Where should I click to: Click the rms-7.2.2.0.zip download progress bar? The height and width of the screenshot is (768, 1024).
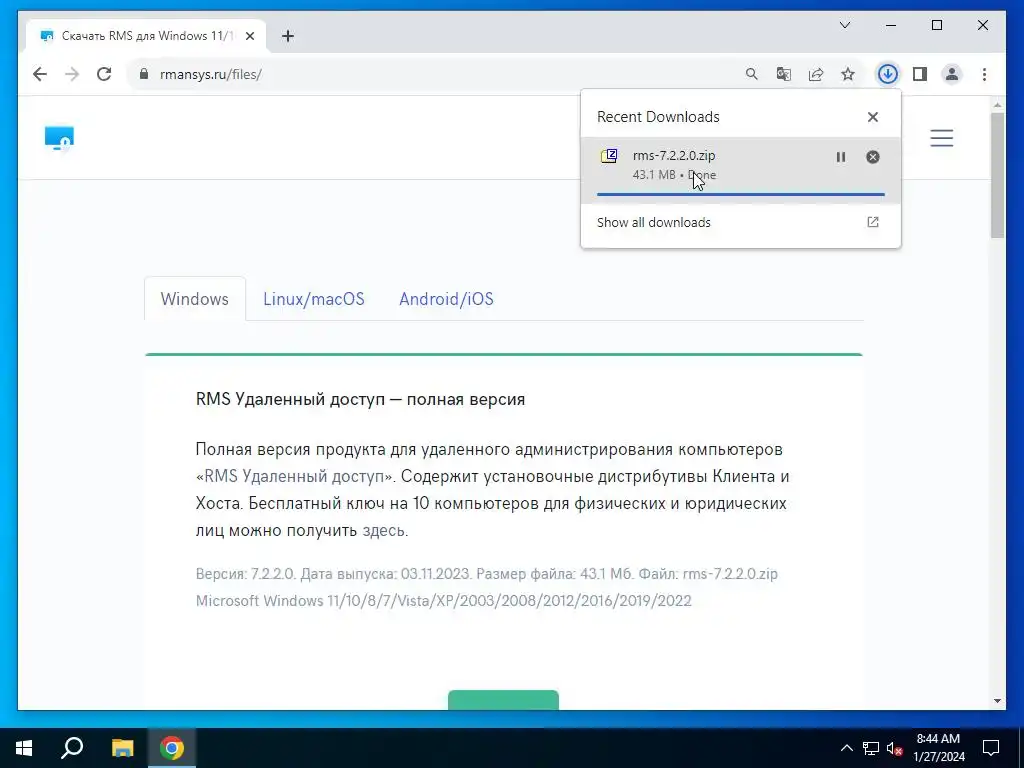[x=741, y=194]
